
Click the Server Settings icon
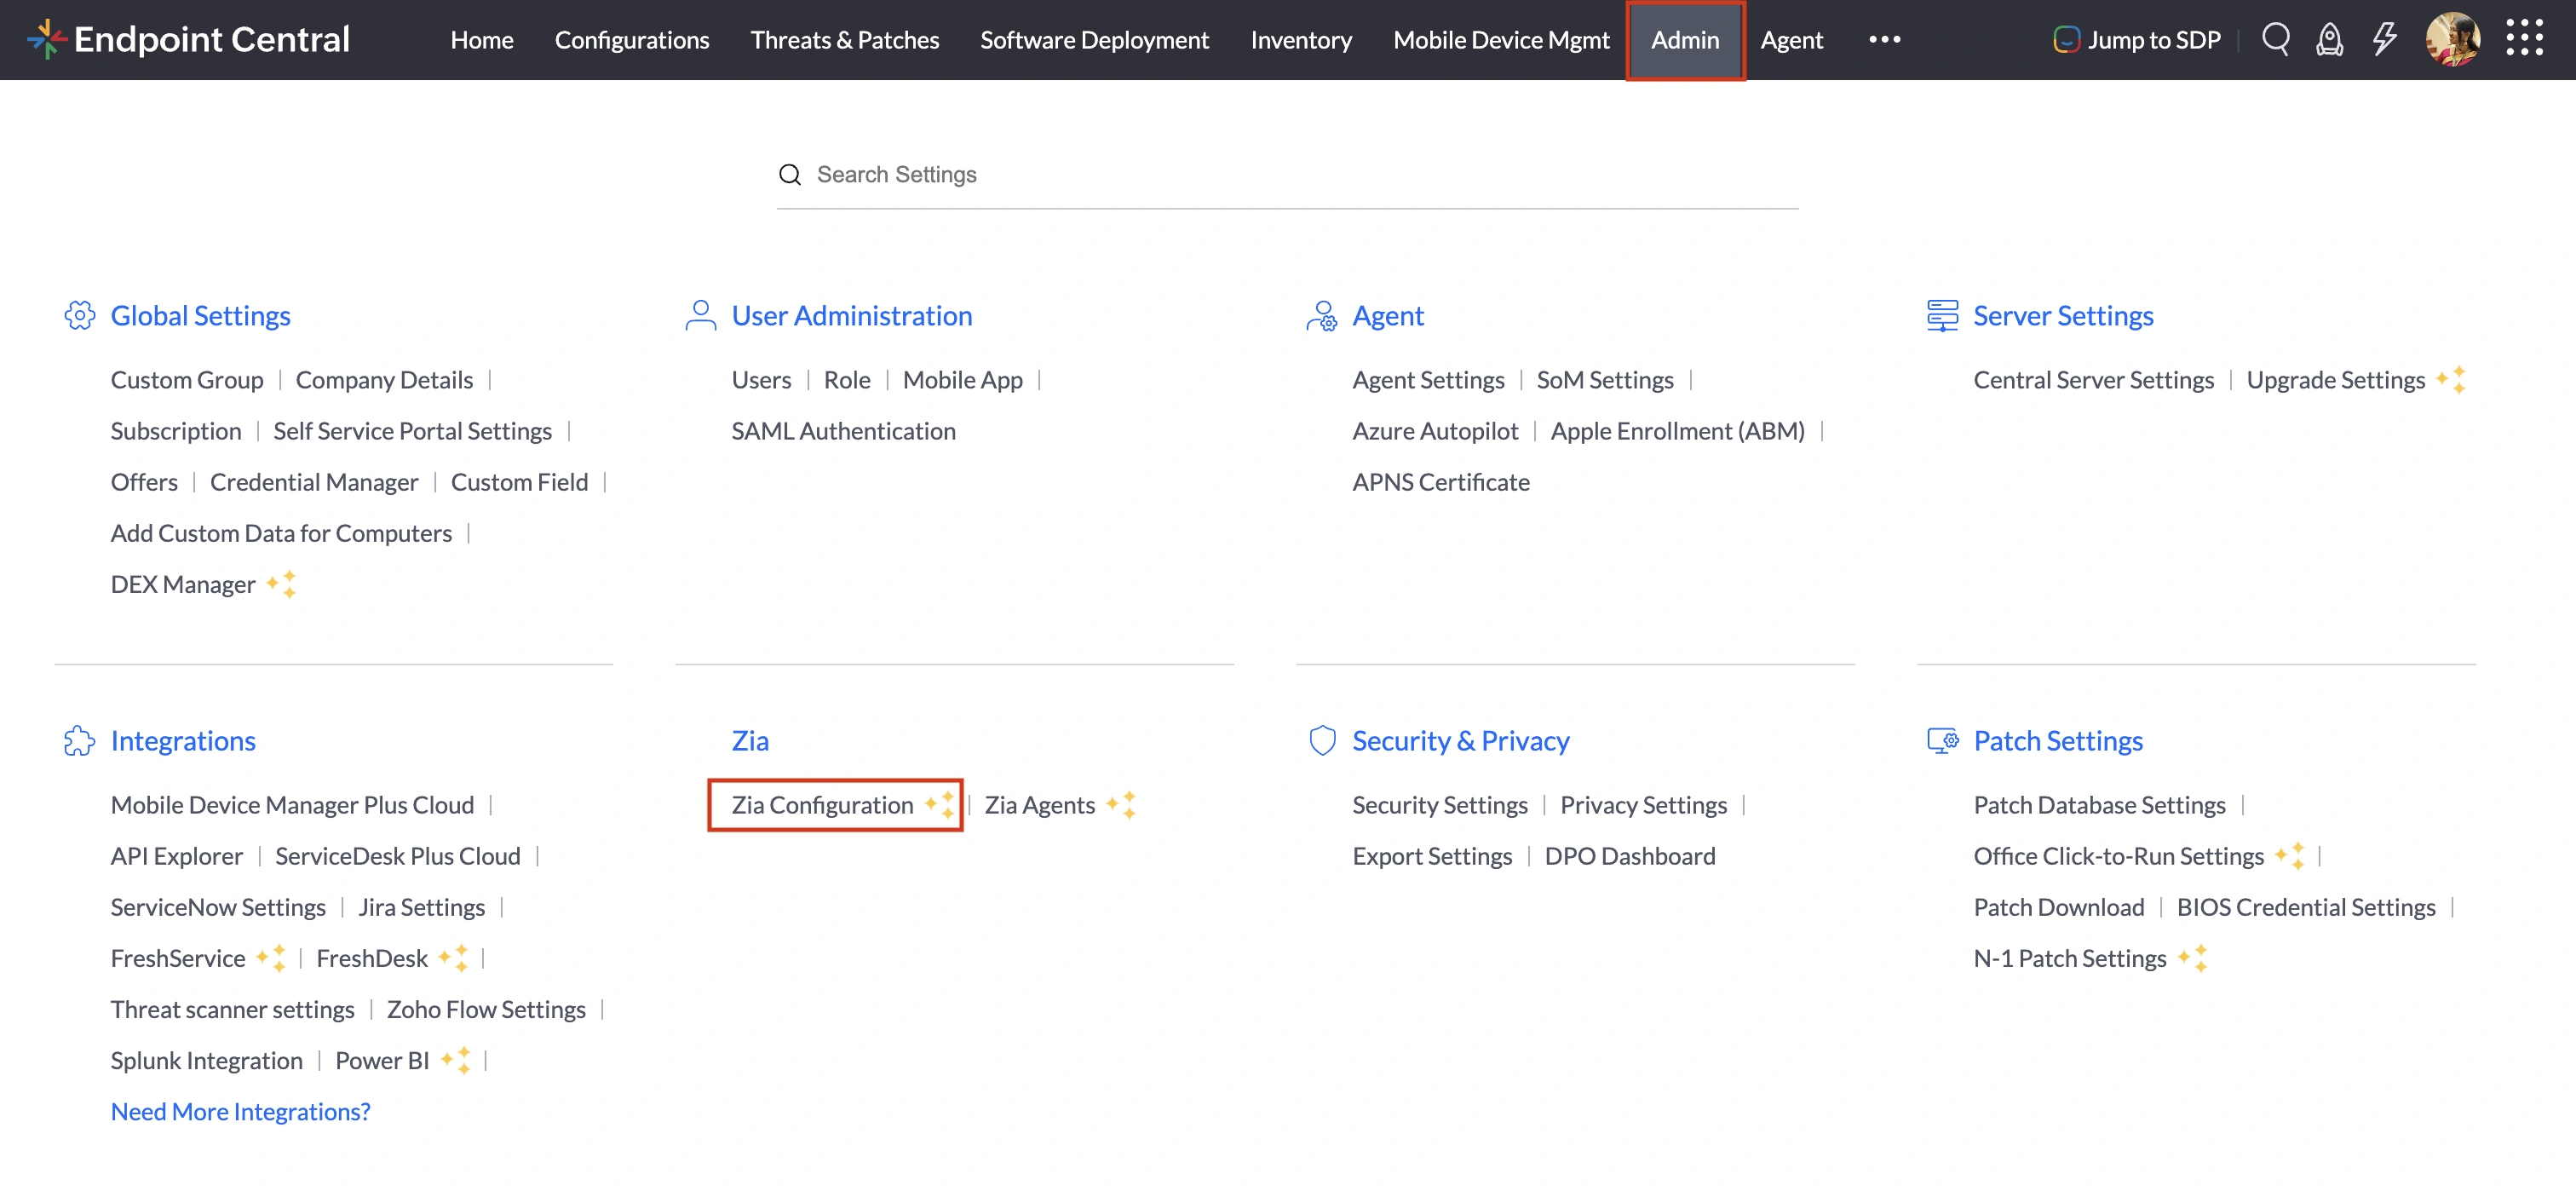point(1942,315)
